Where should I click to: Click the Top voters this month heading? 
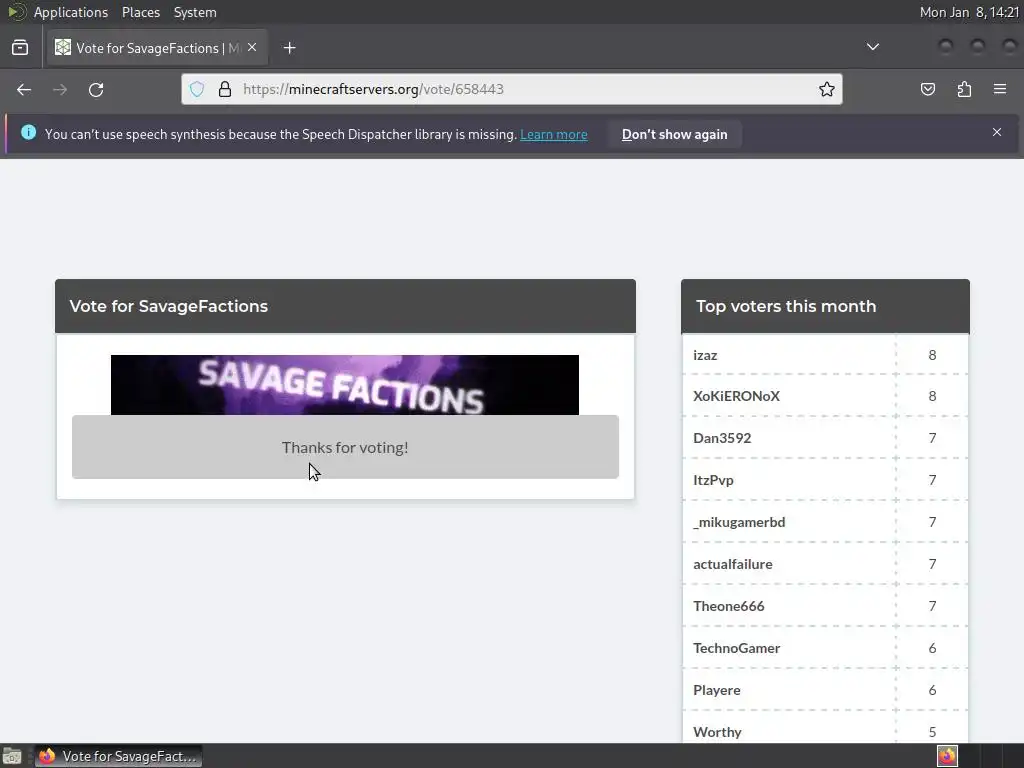coord(786,306)
